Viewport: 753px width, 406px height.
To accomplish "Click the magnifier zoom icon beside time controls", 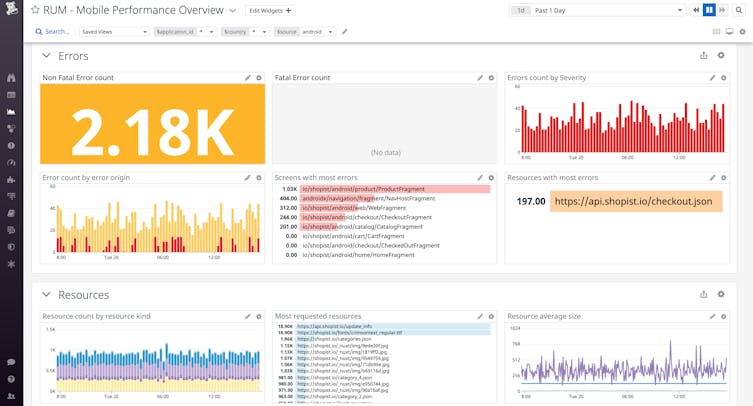I will (739, 10).
